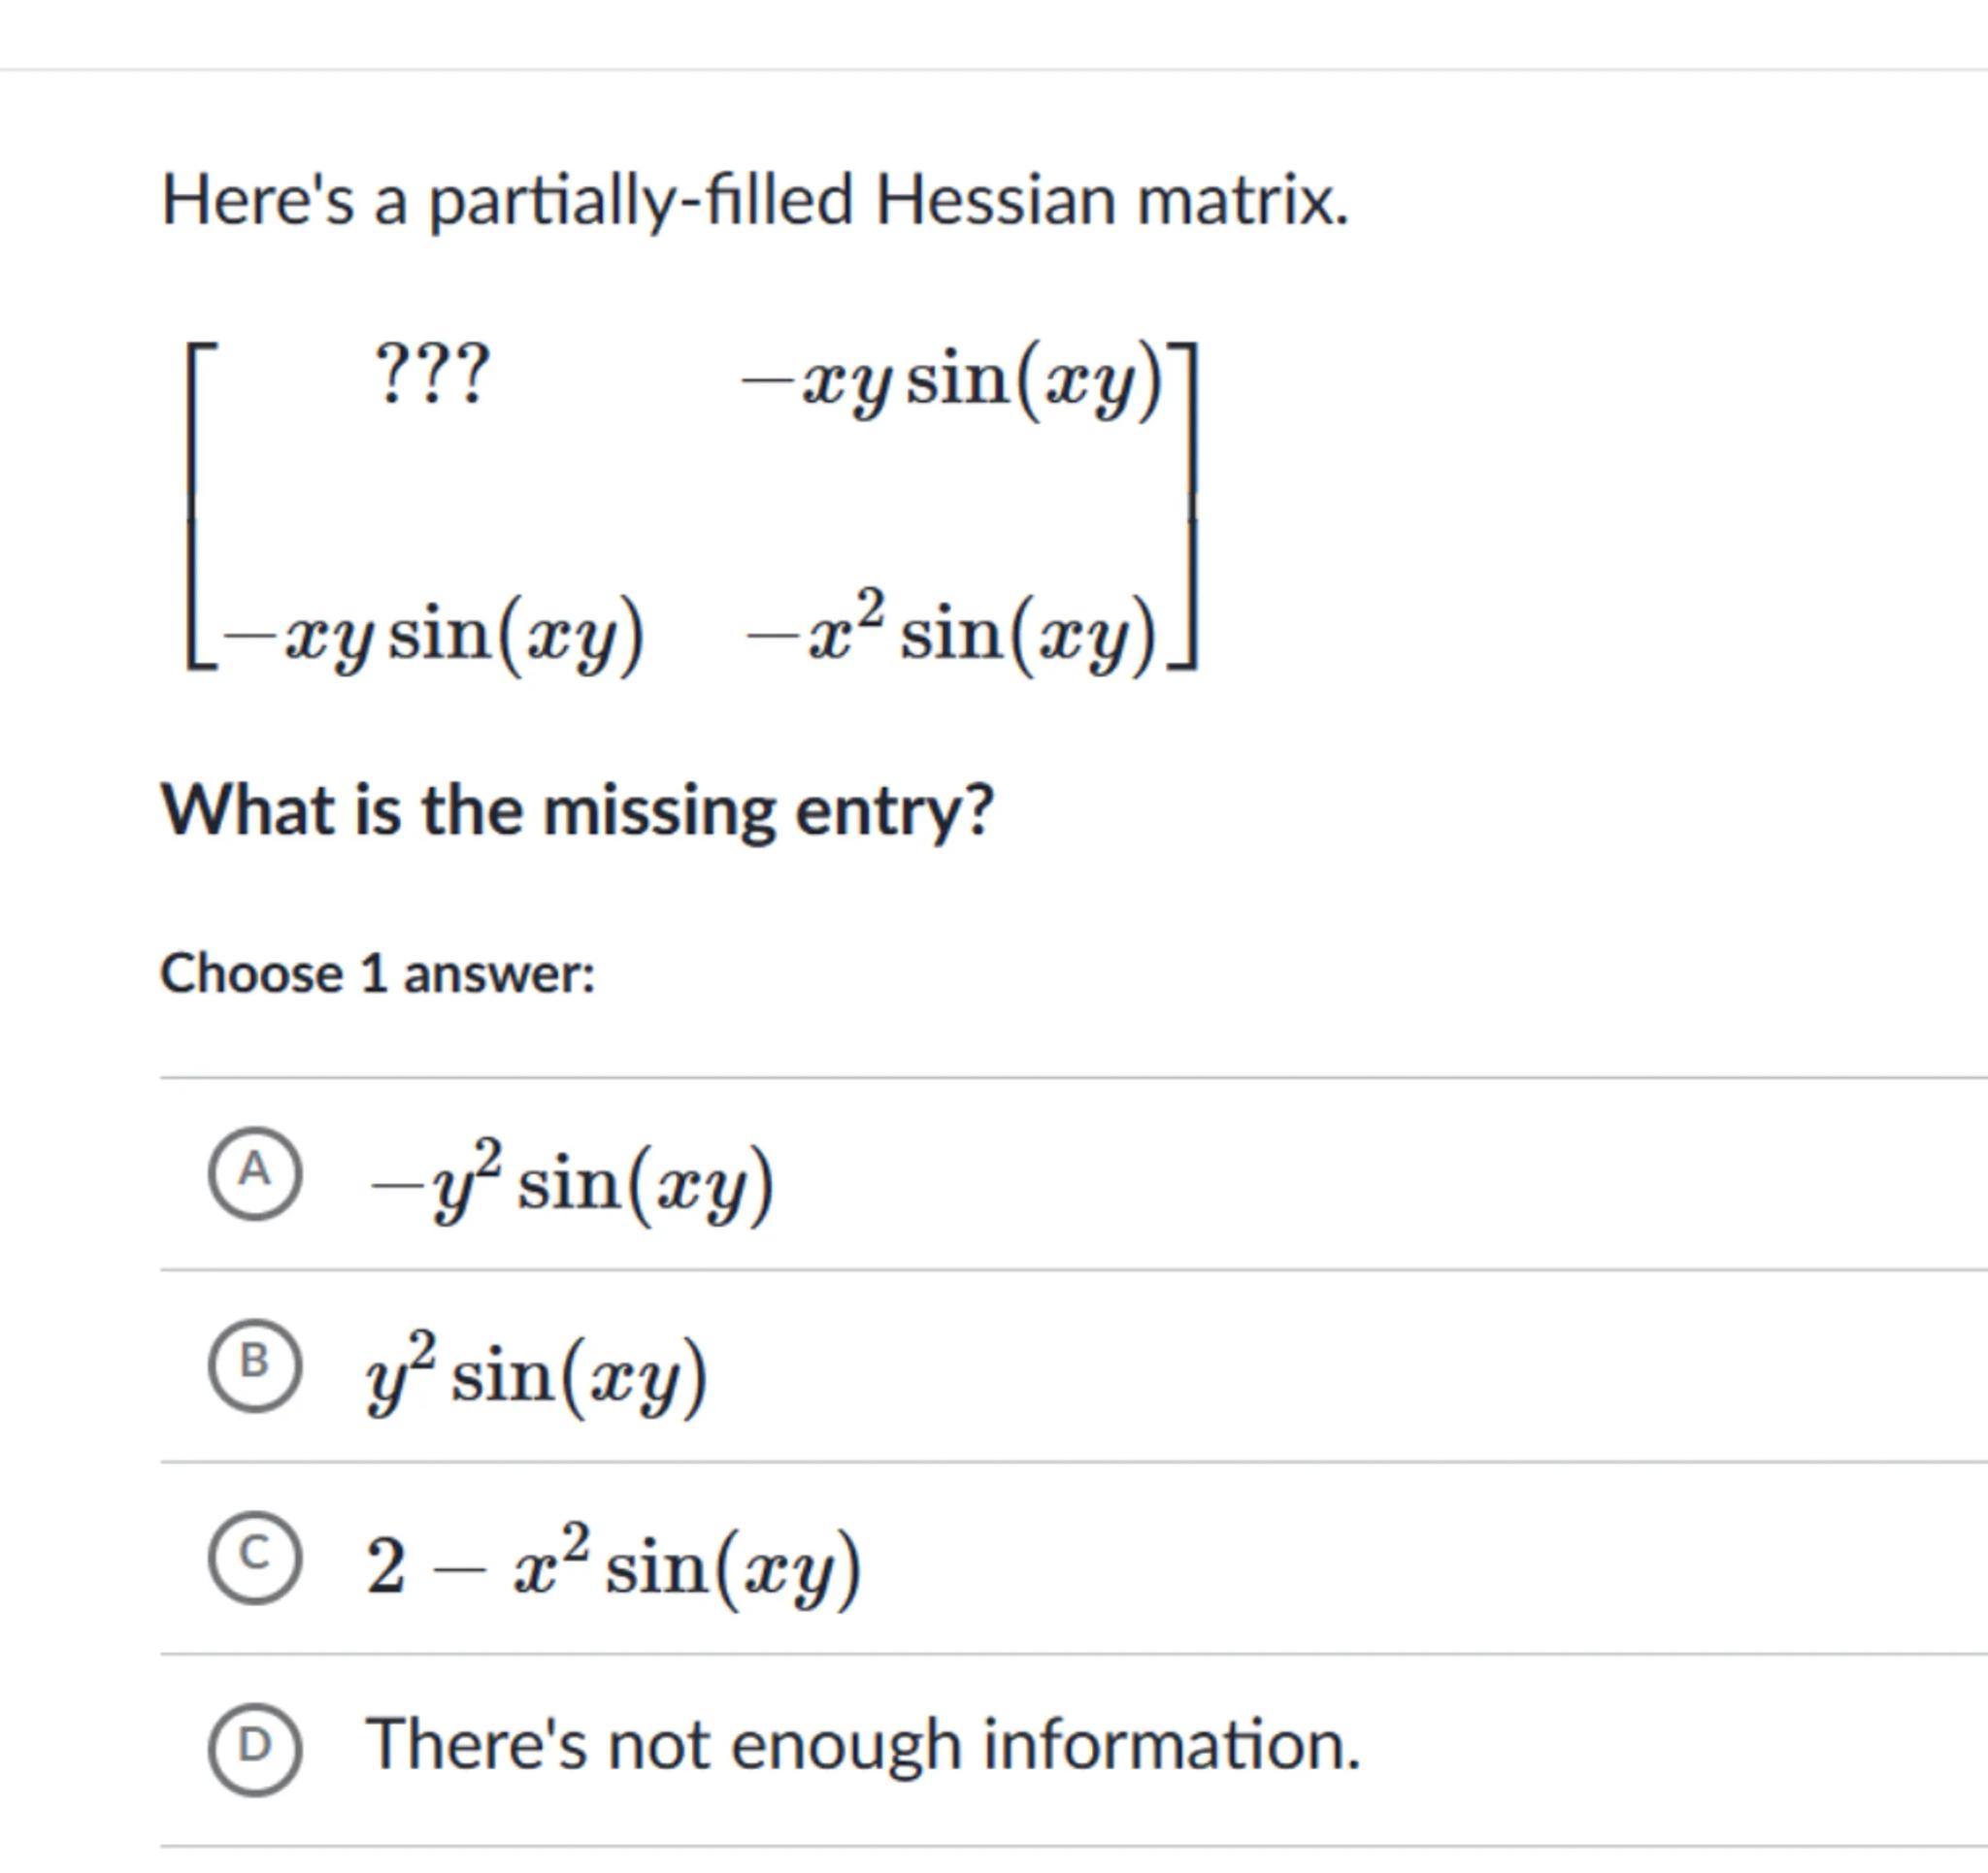Click the word "Here's" starting the prompt
This screenshot has width=1988, height=1873.
click(258, 200)
